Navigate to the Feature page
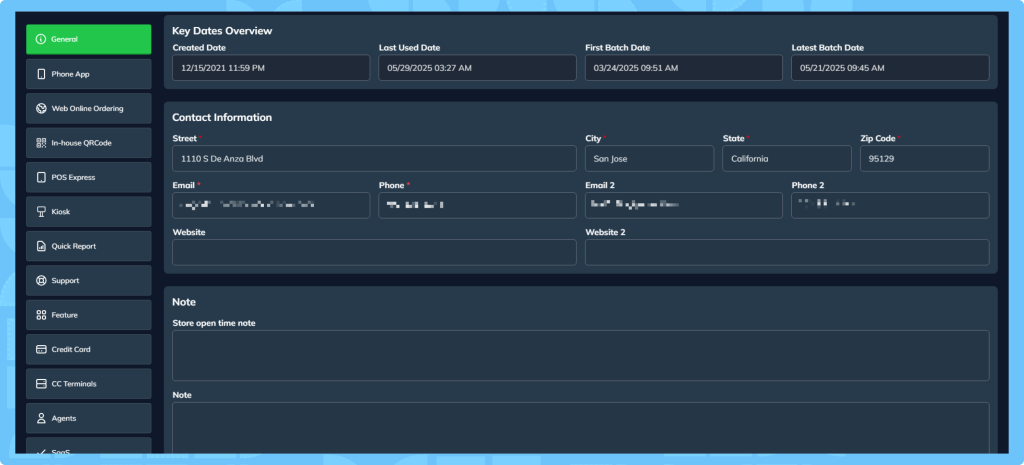Screen dimensions: 1024x465 [89, 315]
